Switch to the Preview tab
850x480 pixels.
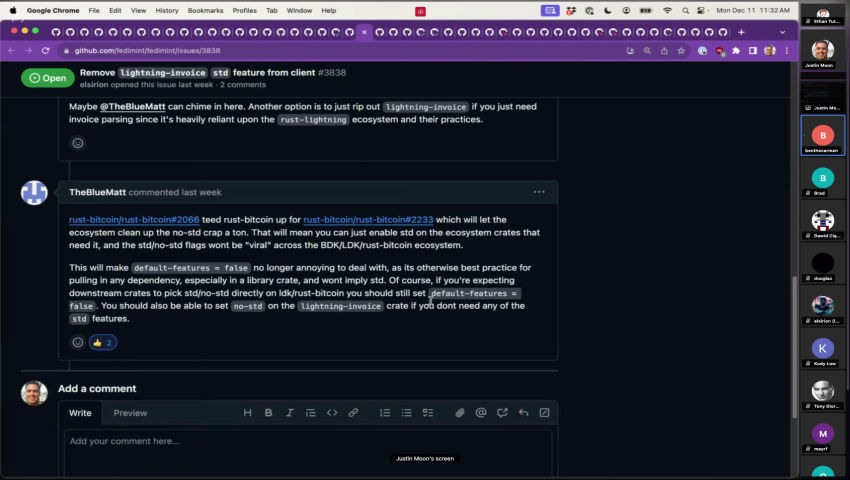point(130,412)
